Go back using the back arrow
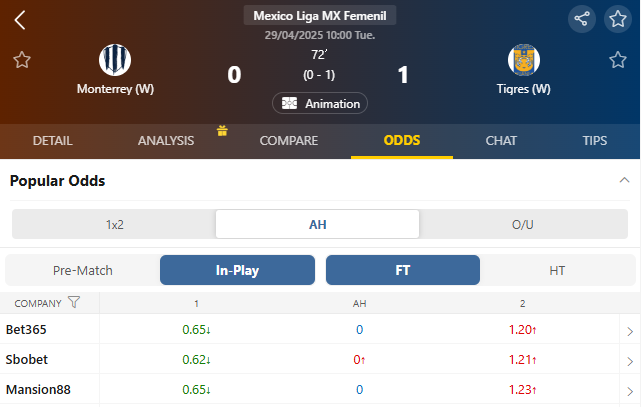This screenshot has width=641, height=407. point(21,20)
